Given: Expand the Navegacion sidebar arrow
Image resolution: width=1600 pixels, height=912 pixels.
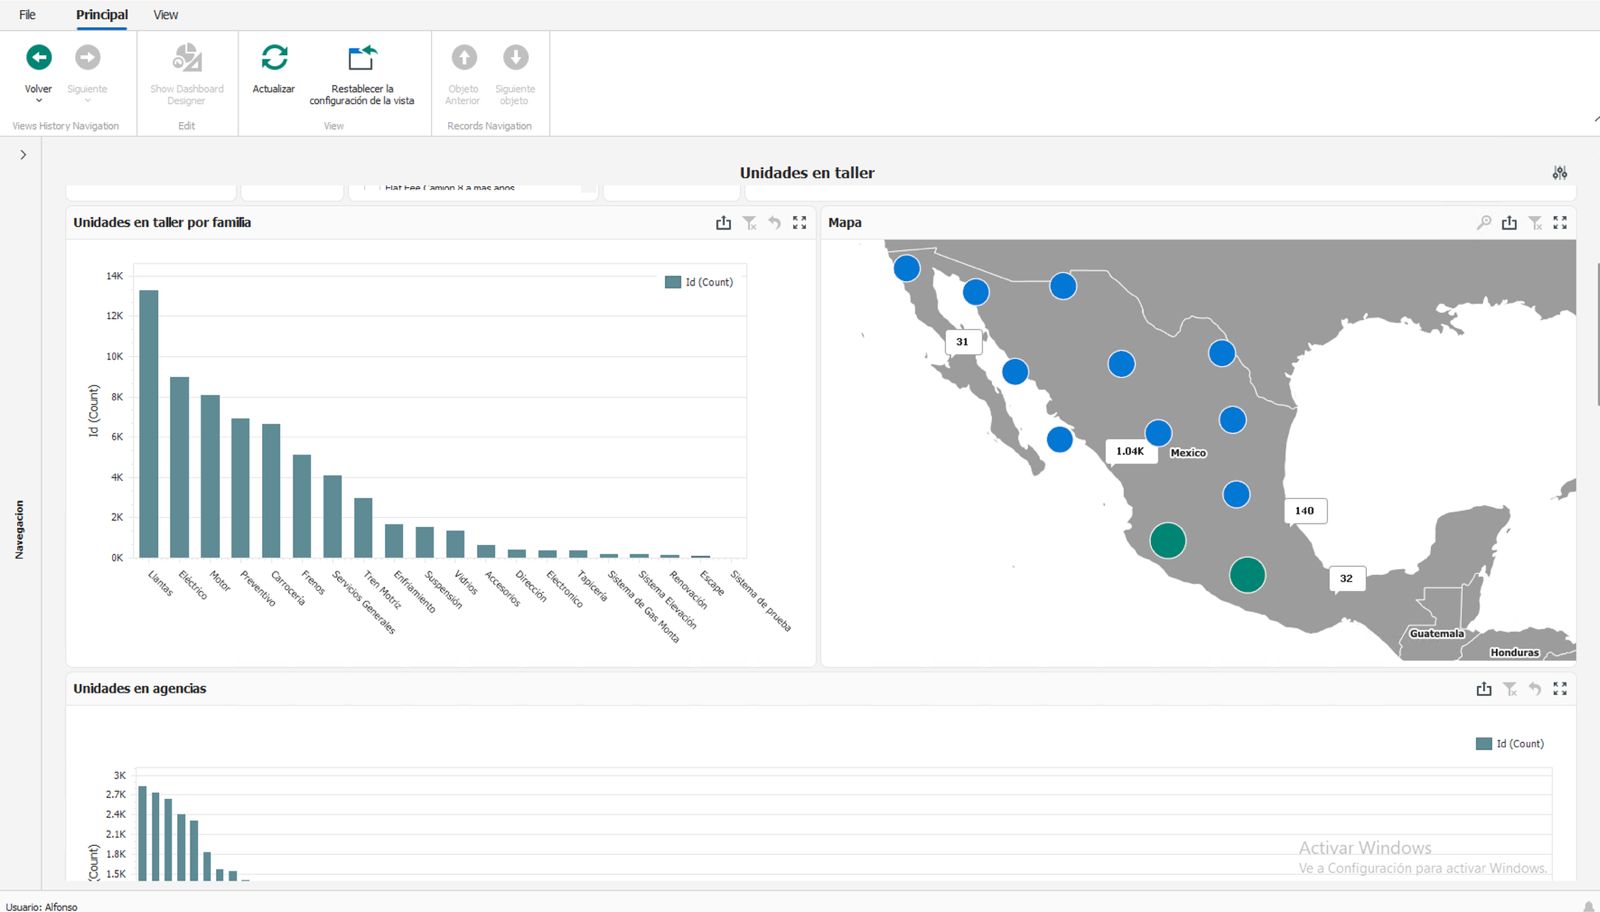Looking at the screenshot, I should tap(23, 154).
